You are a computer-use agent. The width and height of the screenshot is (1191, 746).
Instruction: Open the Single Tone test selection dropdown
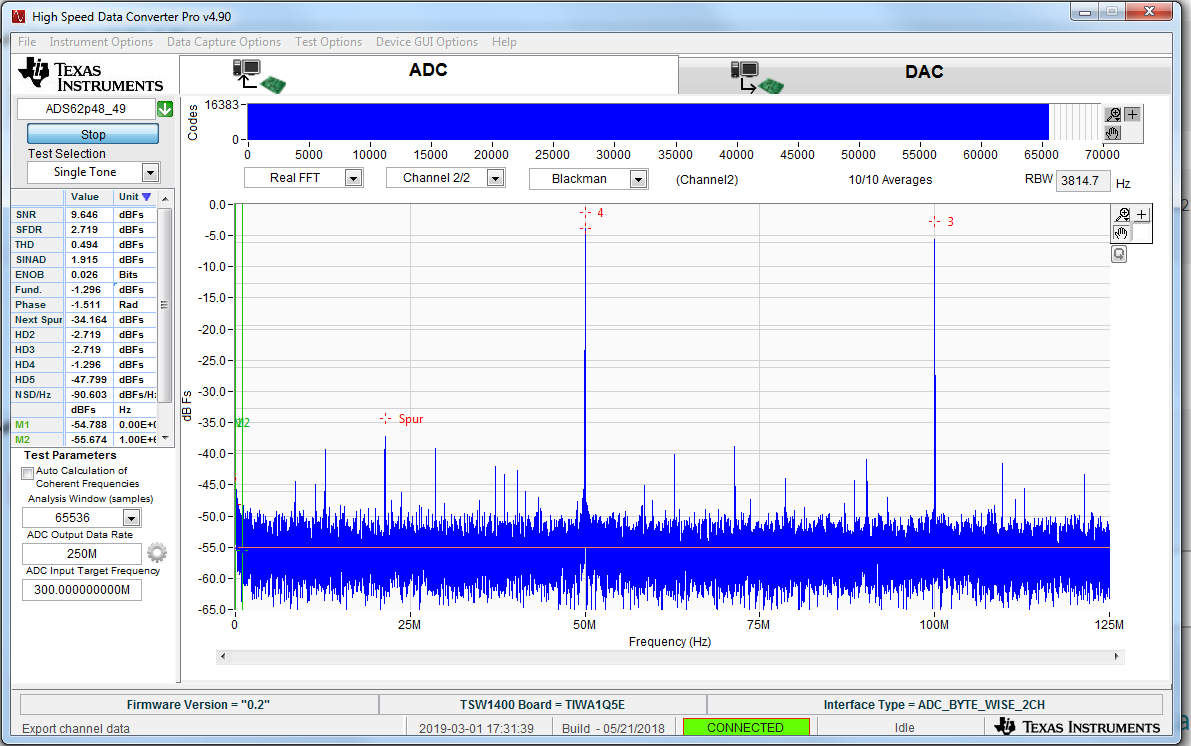pos(150,172)
